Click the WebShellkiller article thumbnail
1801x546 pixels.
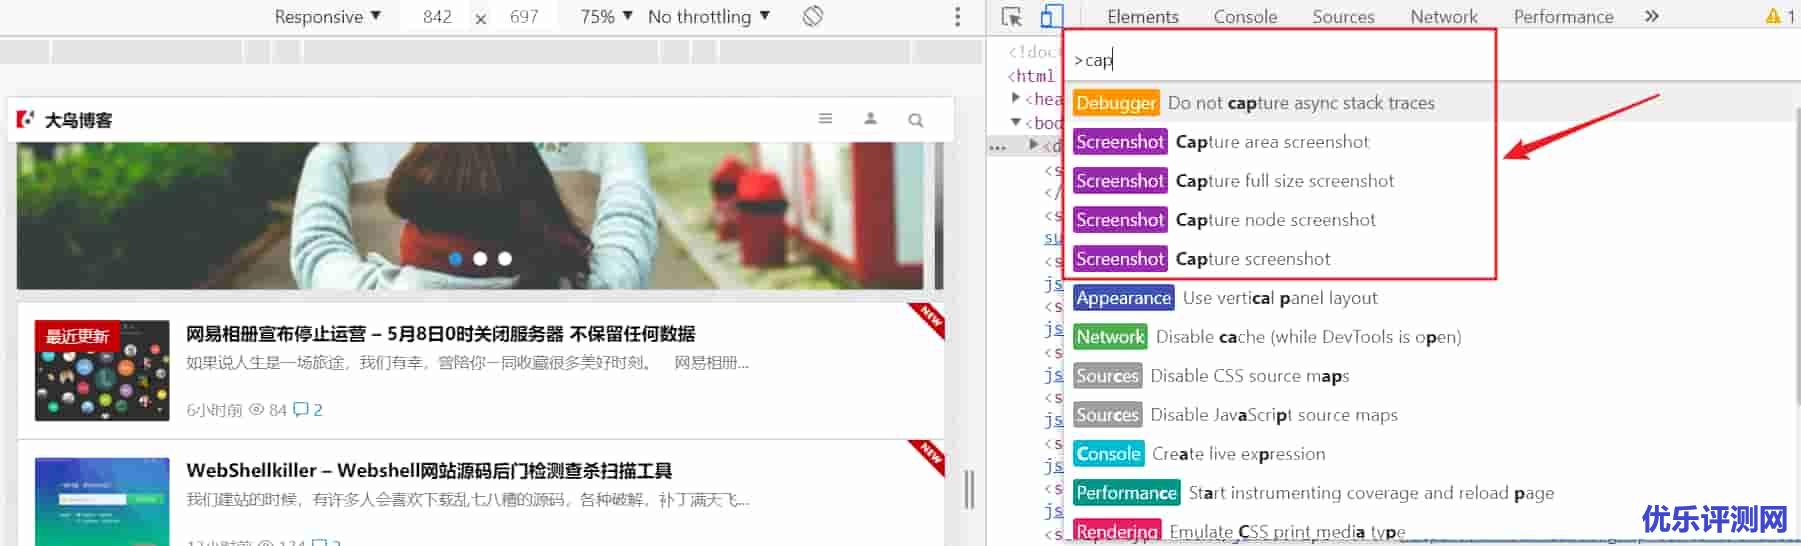pyautogui.click(x=102, y=502)
